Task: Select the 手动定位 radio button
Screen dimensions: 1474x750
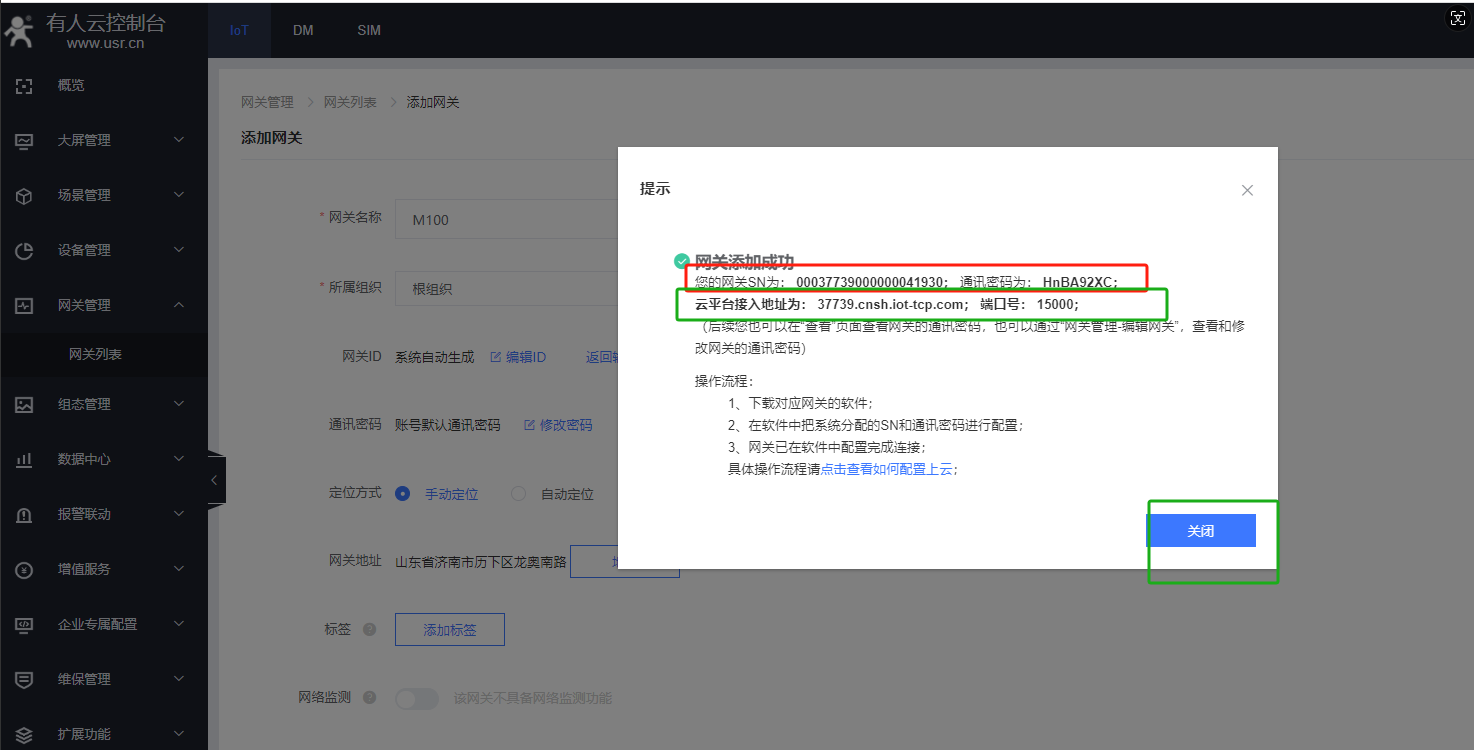Action: (403, 494)
